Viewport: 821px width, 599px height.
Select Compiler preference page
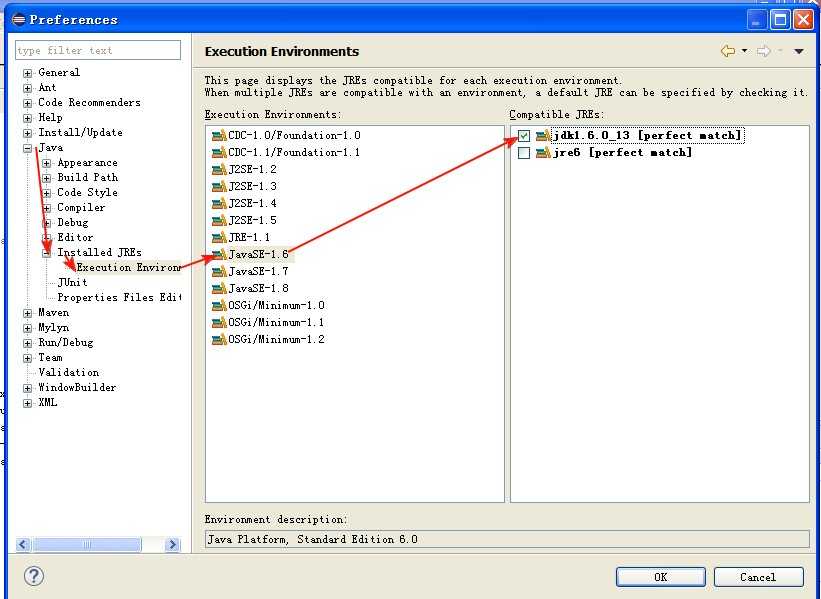click(81, 207)
